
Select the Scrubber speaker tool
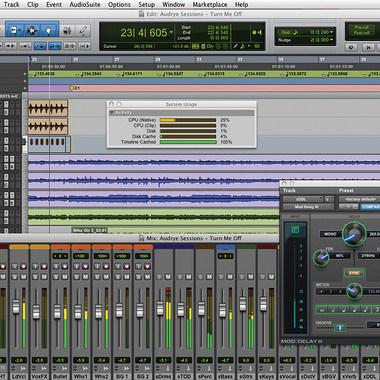tap(67, 31)
